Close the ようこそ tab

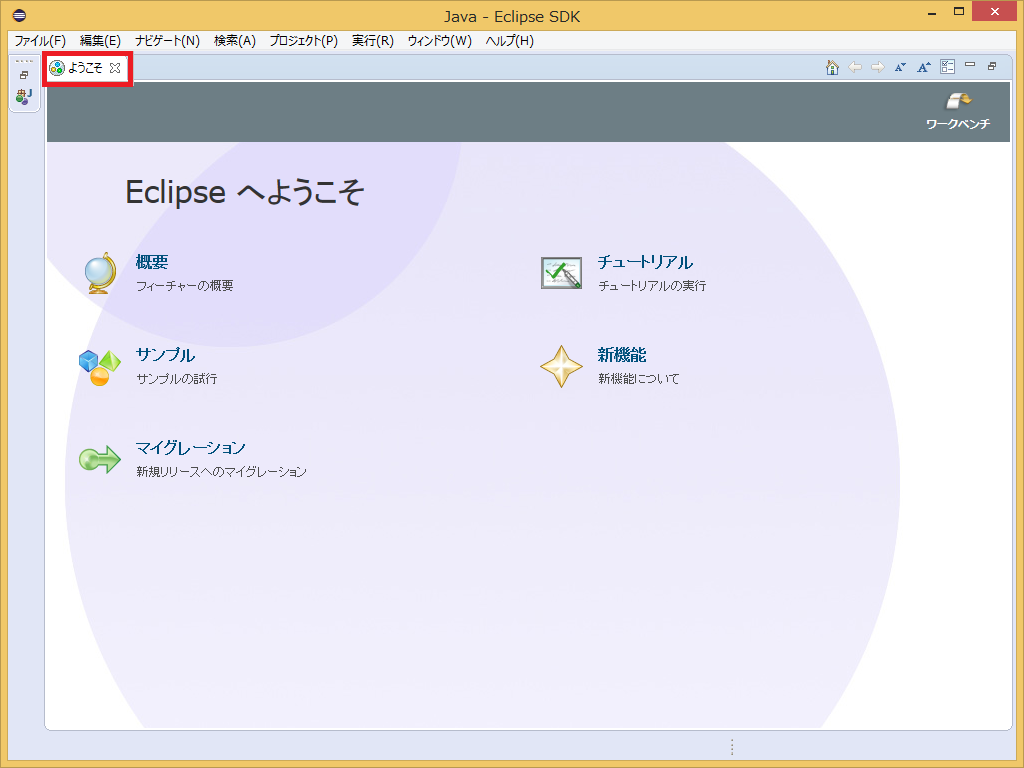pyautogui.click(x=115, y=68)
